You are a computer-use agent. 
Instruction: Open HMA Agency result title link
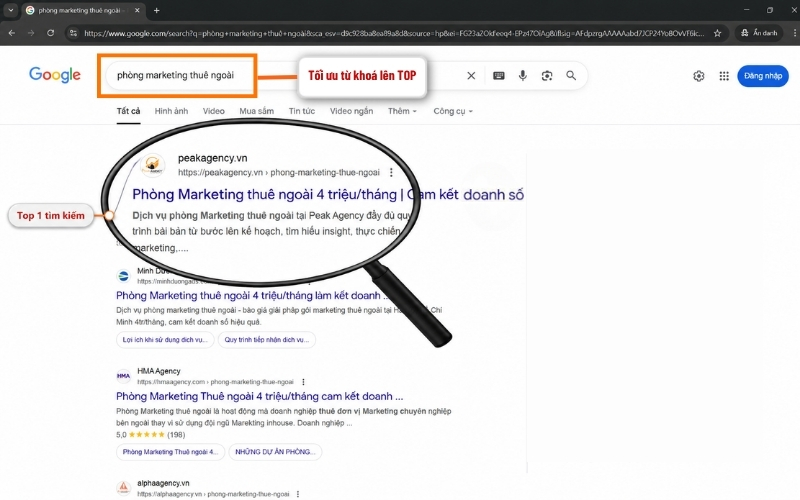[x=259, y=396]
